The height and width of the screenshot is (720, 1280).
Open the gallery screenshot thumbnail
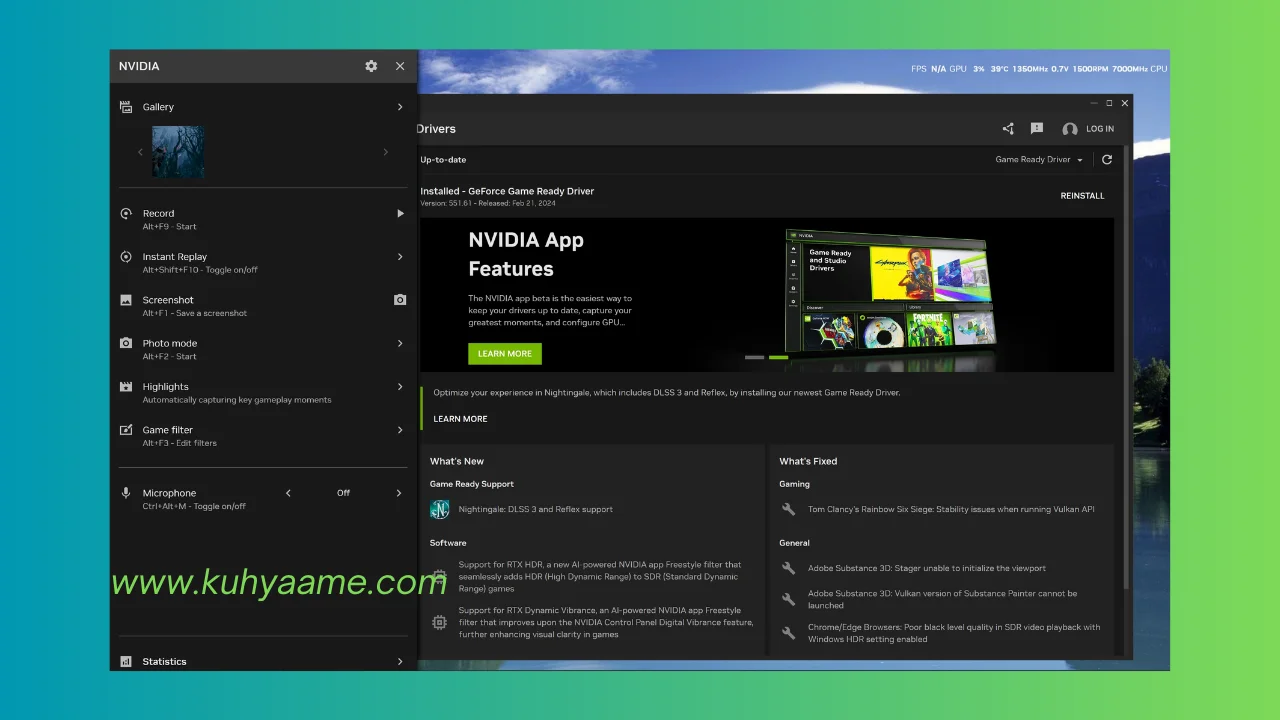tap(178, 152)
